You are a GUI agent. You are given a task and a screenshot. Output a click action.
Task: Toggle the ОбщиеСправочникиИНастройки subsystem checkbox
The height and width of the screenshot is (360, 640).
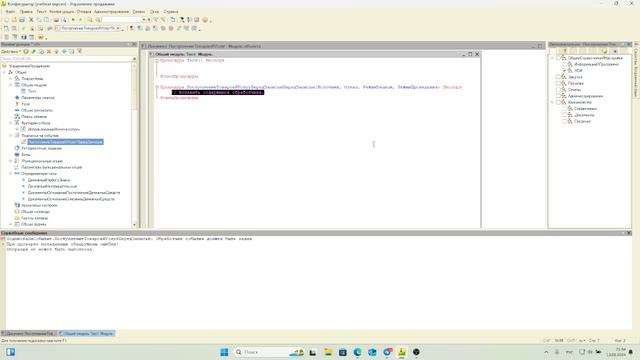pos(559,58)
